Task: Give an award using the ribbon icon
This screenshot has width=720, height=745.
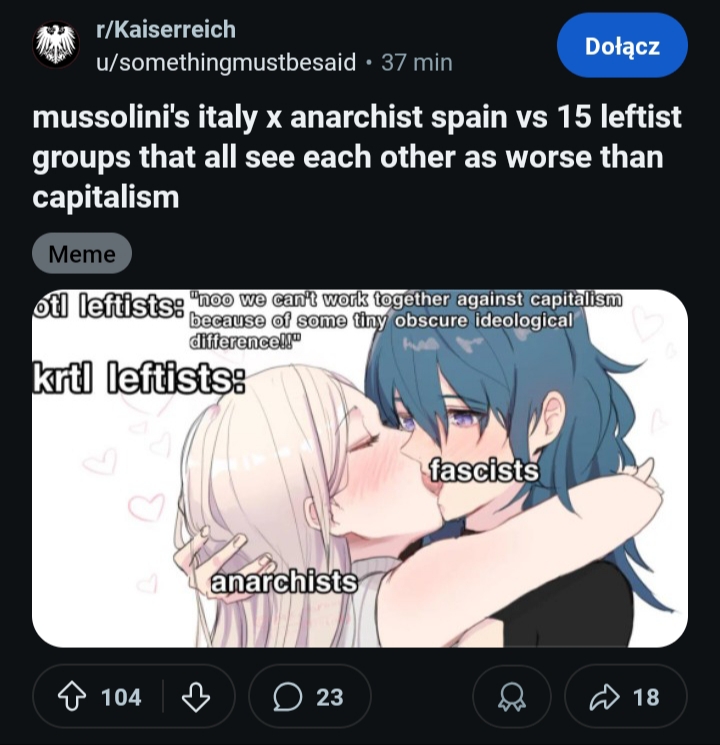Action: click(512, 697)
